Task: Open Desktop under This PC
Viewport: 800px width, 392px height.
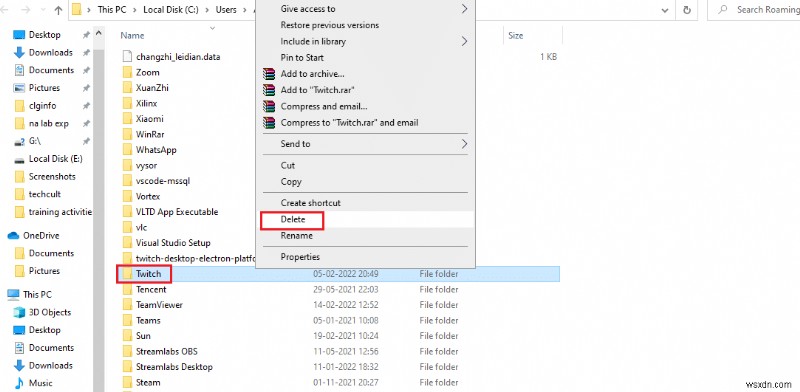Action: (x=44, y=330)
